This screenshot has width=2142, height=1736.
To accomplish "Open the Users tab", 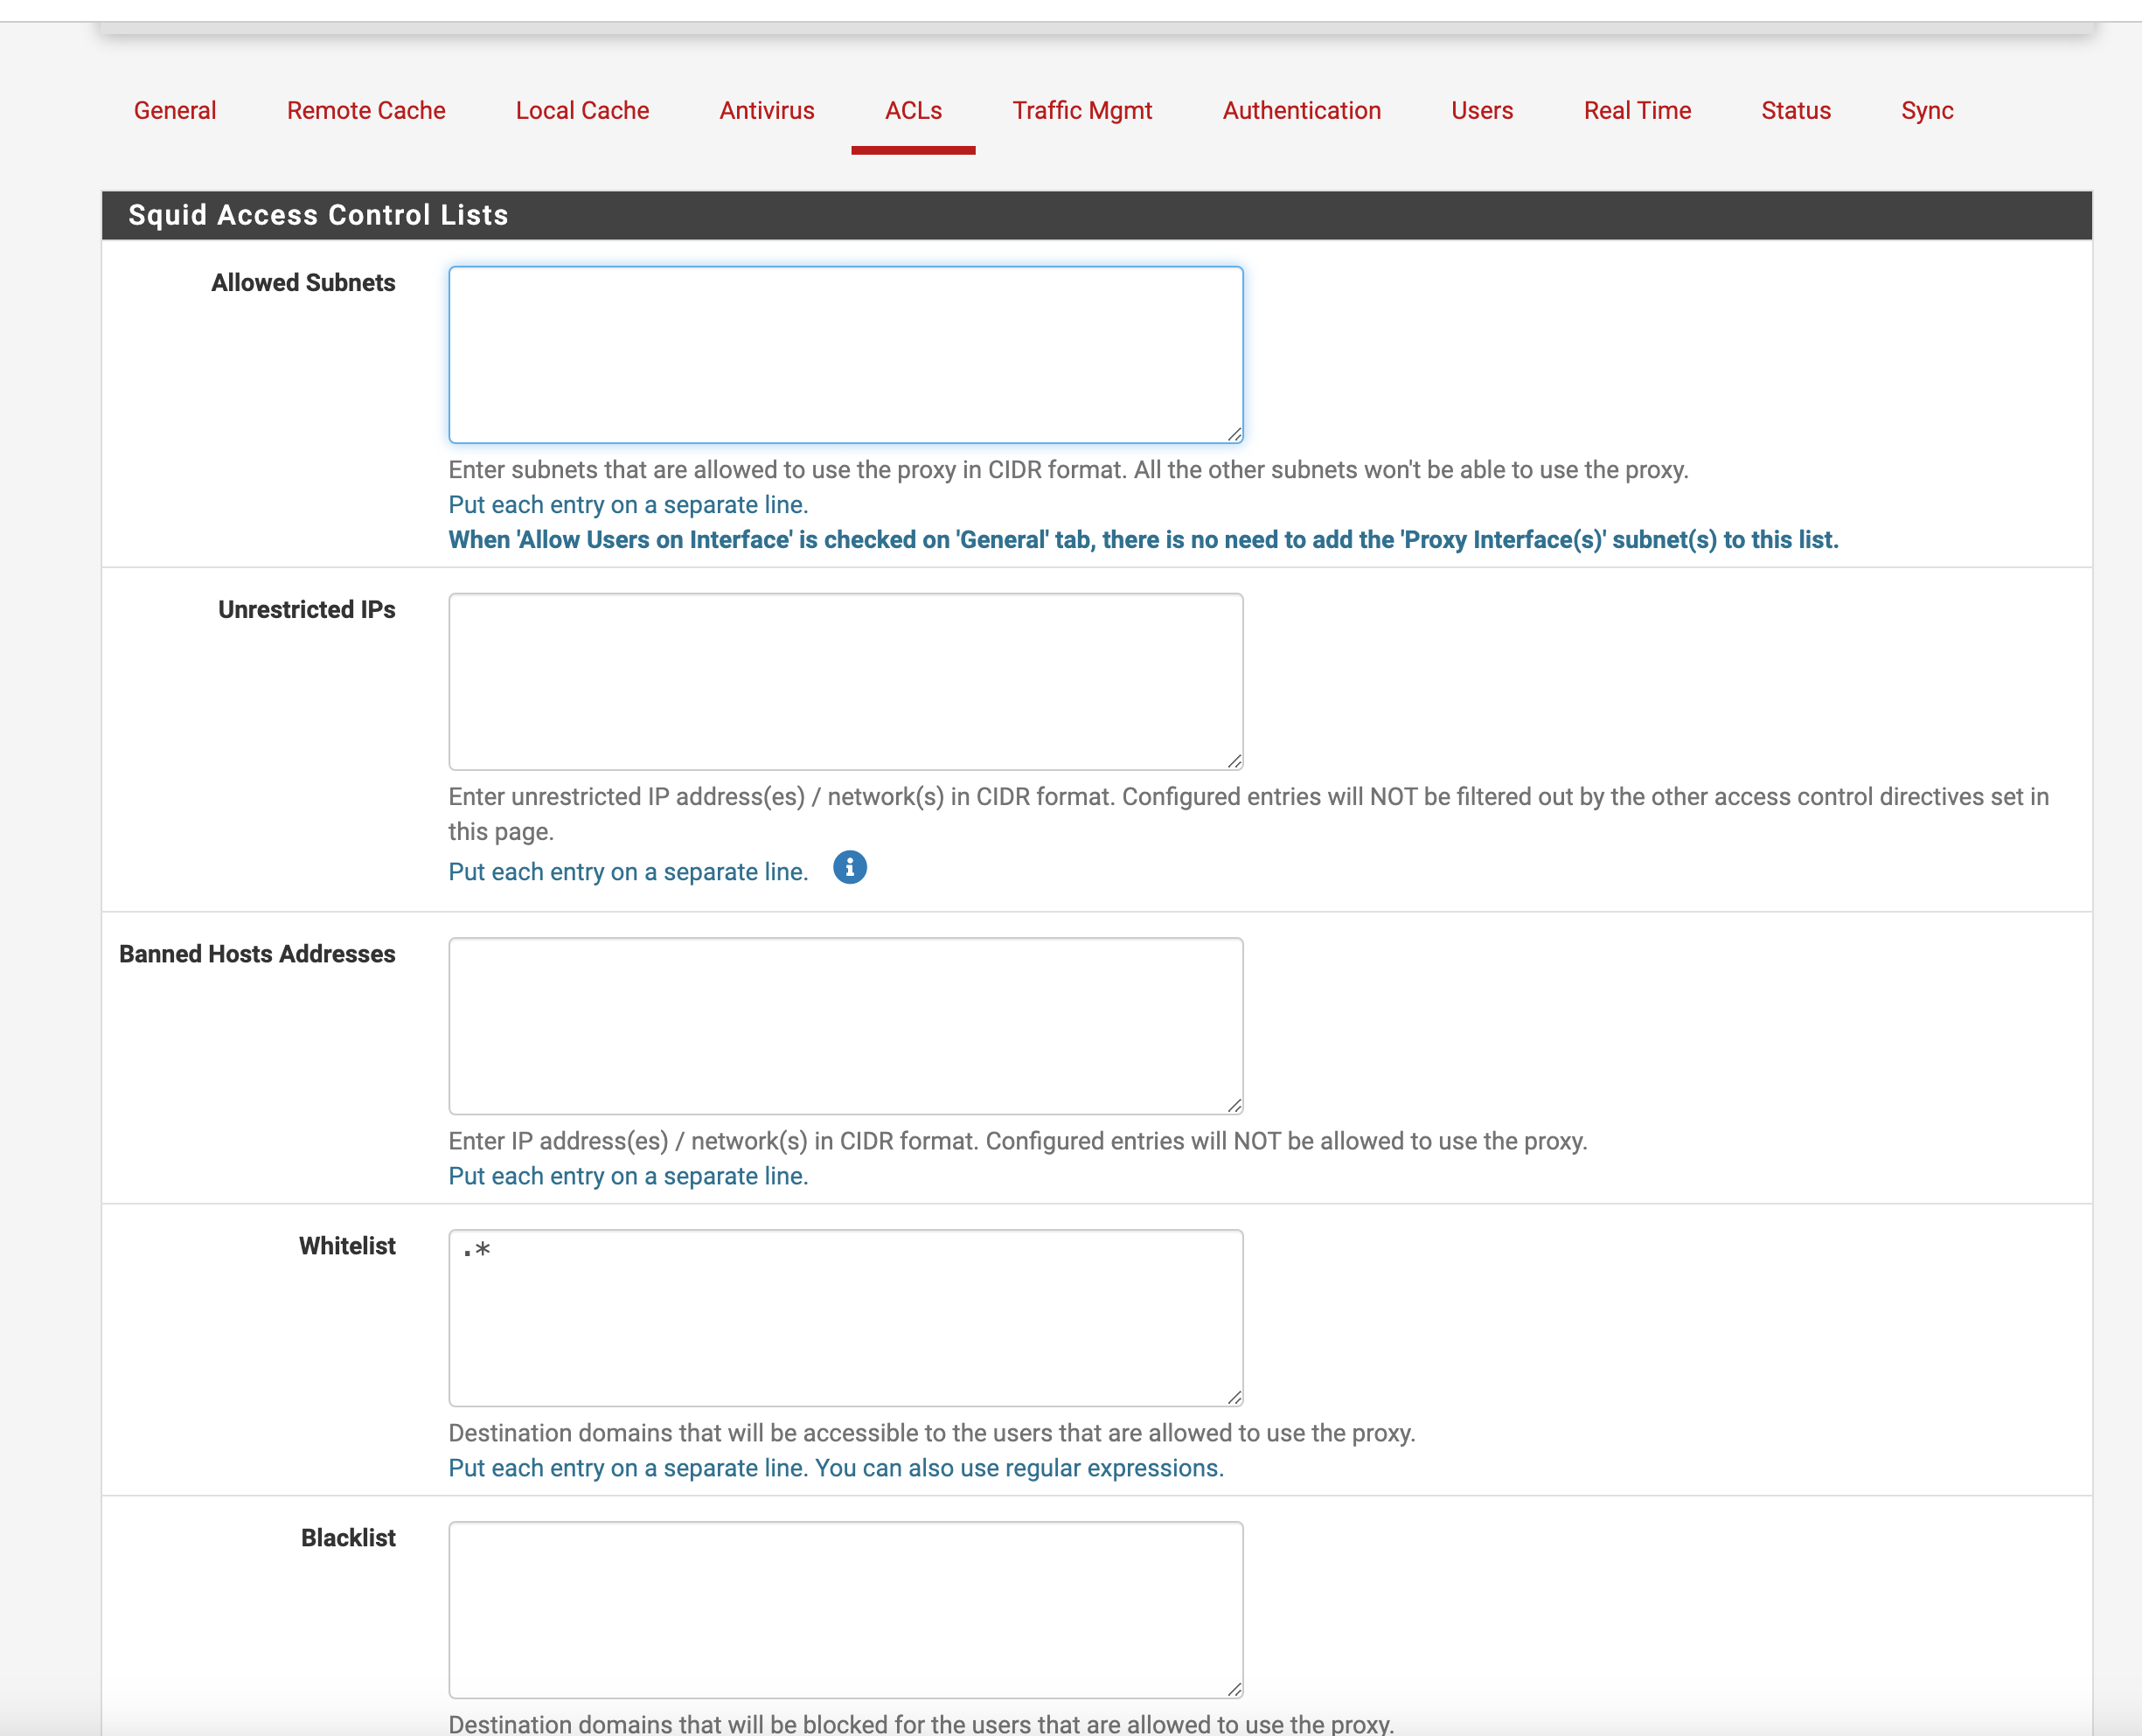I will tap(1482, 111).
